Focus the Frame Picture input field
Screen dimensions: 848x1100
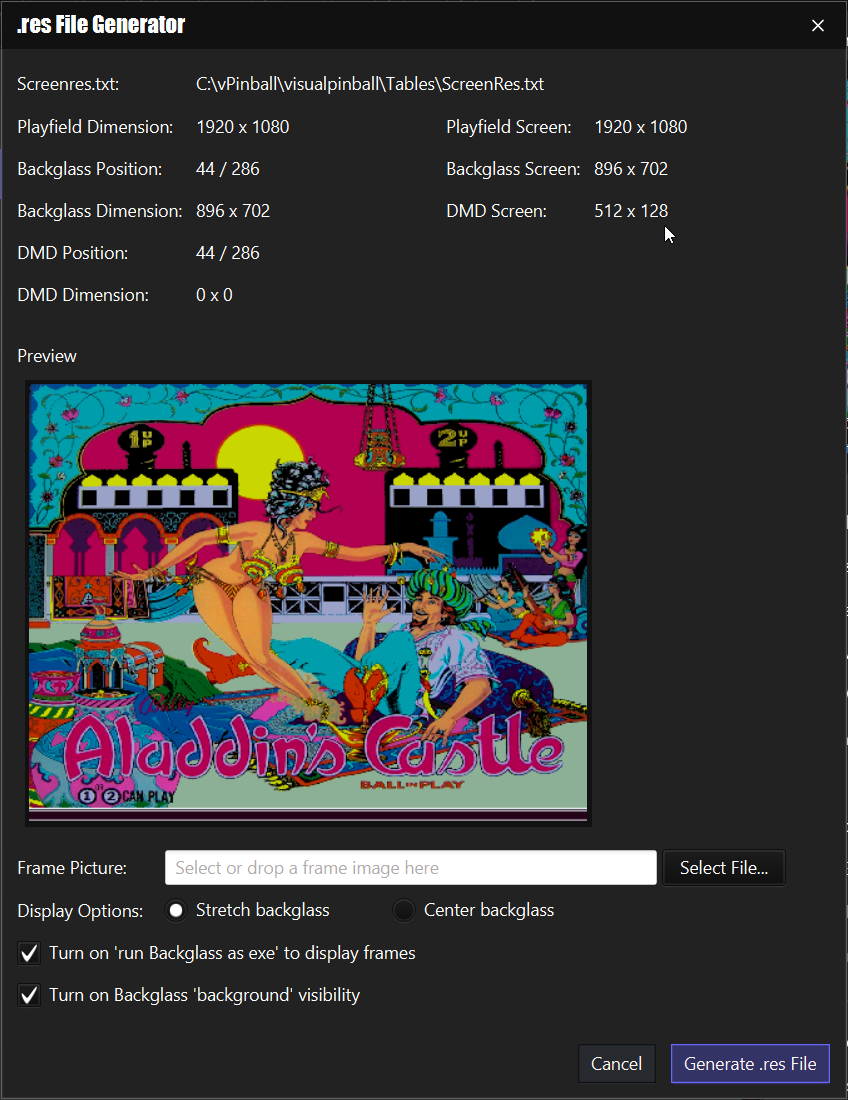410,868
